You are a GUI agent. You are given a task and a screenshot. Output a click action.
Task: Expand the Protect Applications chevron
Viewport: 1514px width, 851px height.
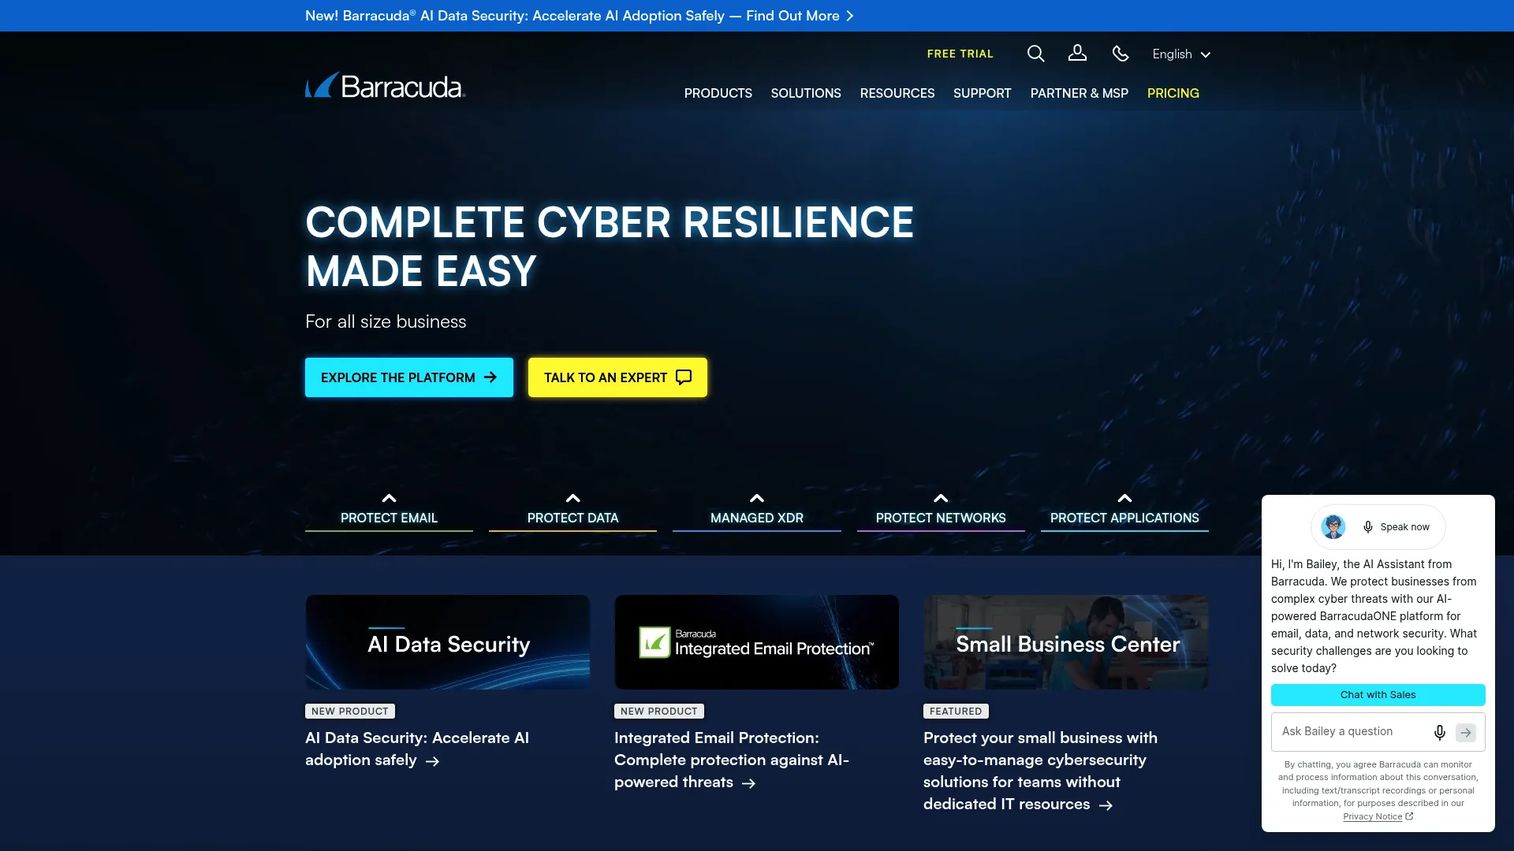tap(1125, 498)
